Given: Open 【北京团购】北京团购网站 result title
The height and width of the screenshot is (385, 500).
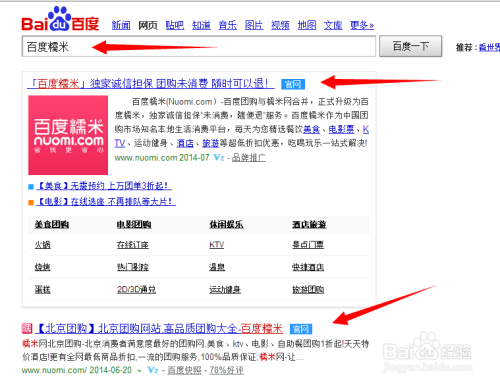Looking at the screenshot, I should 159,329.
